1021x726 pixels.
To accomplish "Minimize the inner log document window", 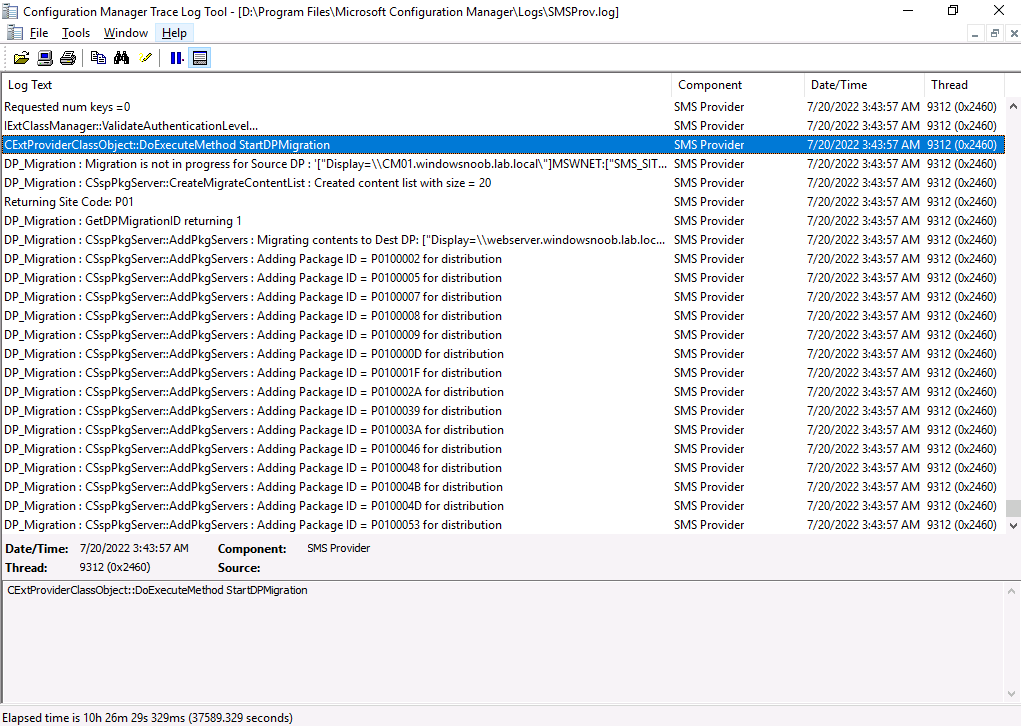I will point(975,33).
